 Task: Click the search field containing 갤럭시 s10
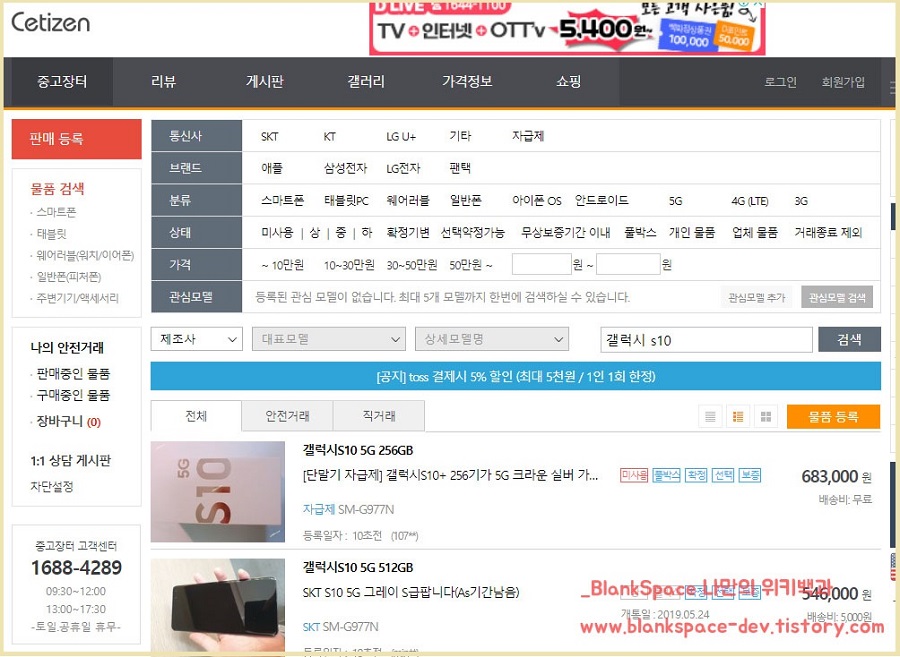(707, 340)
